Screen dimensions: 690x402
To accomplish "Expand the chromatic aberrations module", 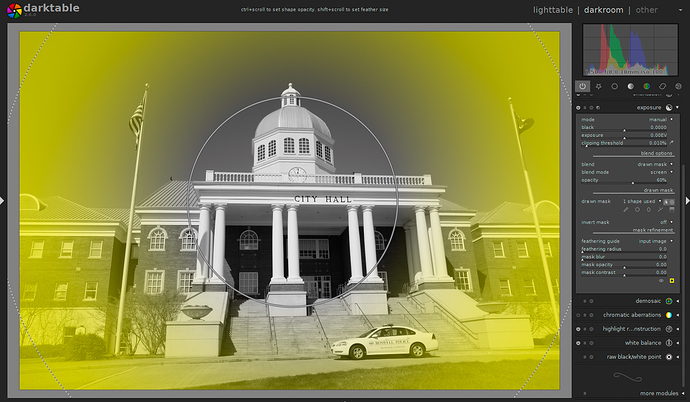I will [677, 315].
